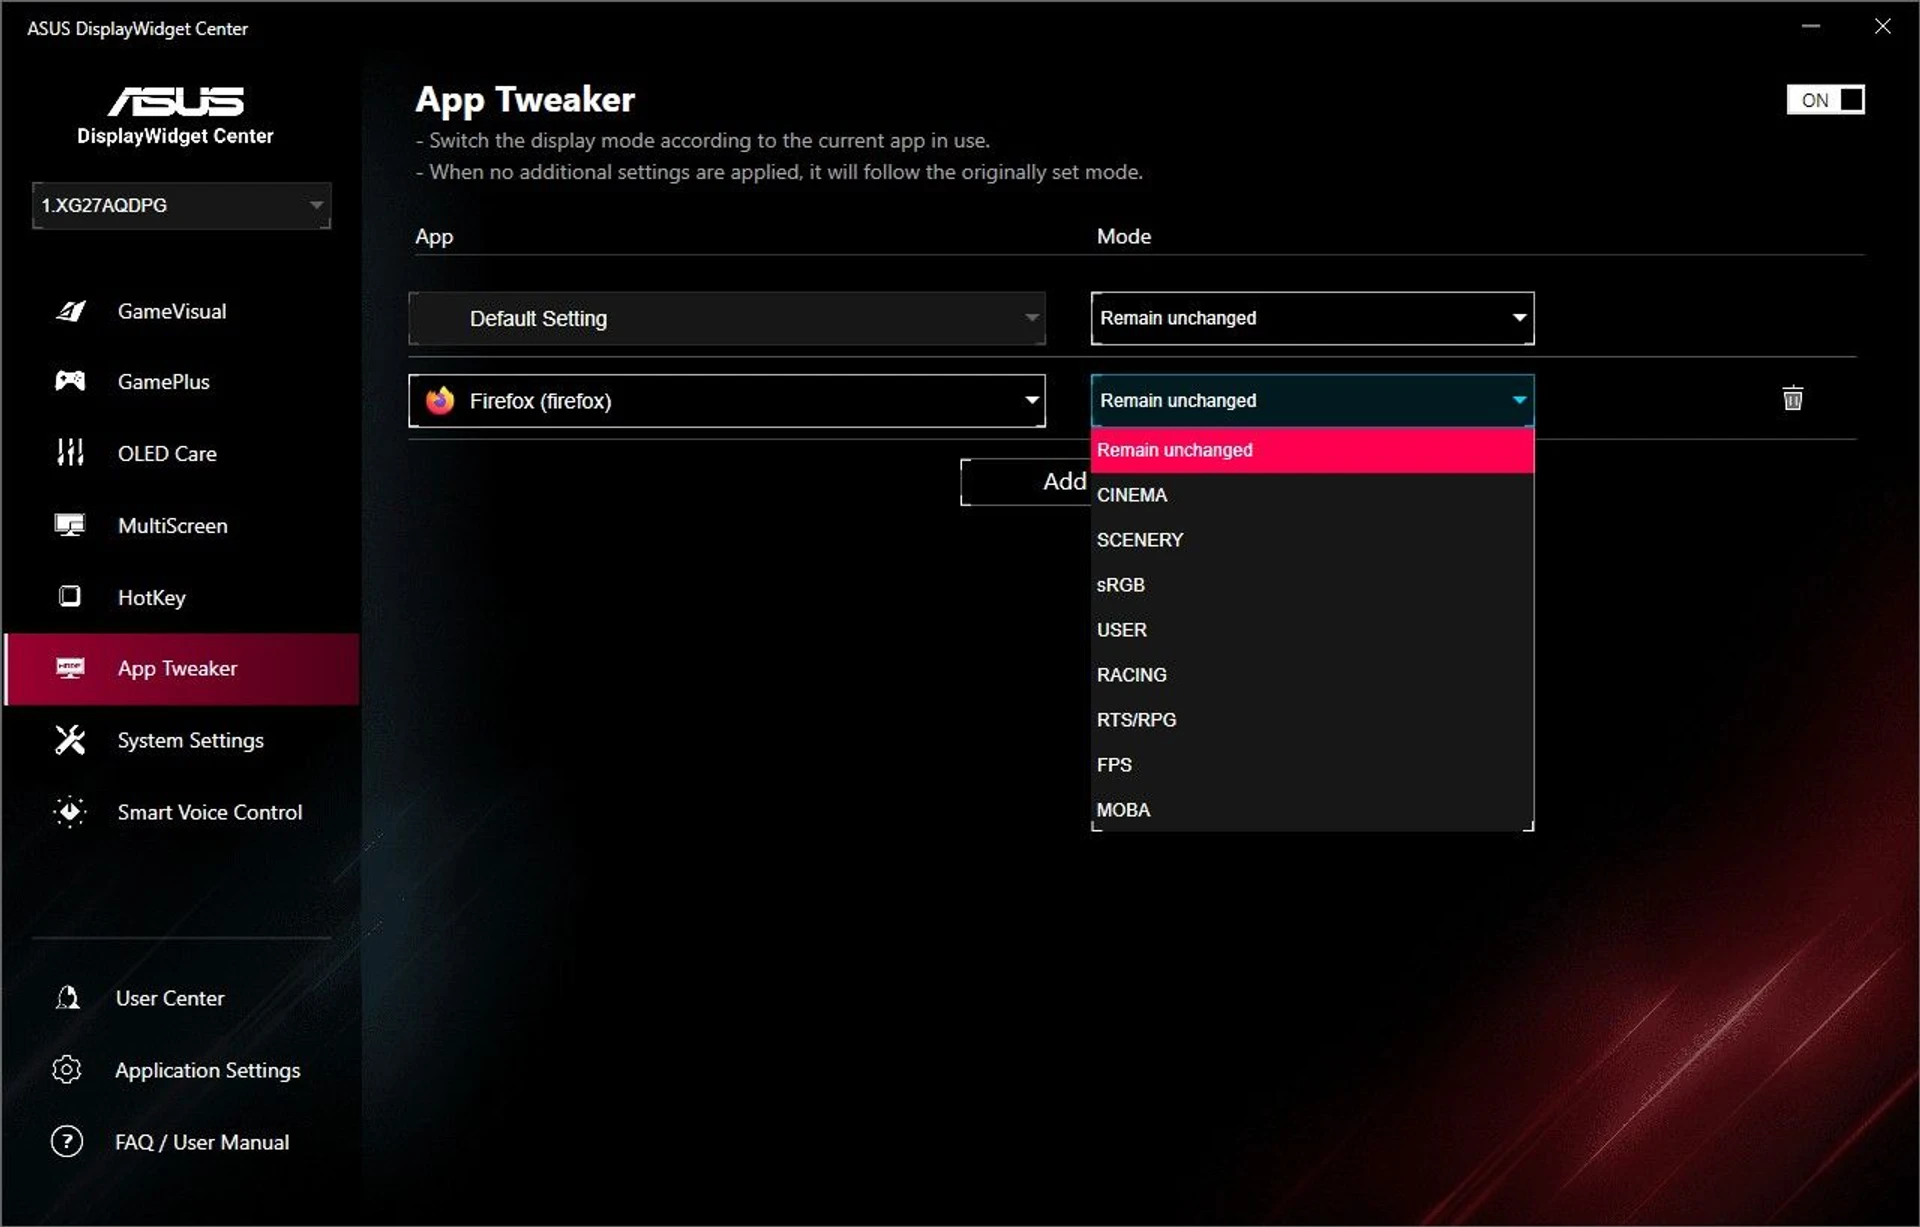The height and width of the screenshot is (1227, 1920).
Task: Open System Settings section
Action: 182,740
